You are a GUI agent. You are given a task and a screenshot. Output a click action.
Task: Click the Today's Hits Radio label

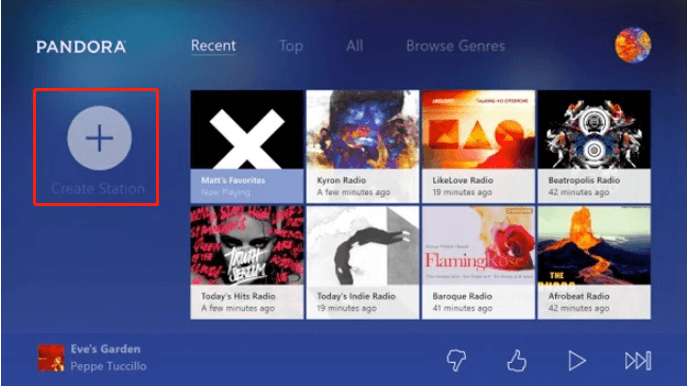coord(238,296)
